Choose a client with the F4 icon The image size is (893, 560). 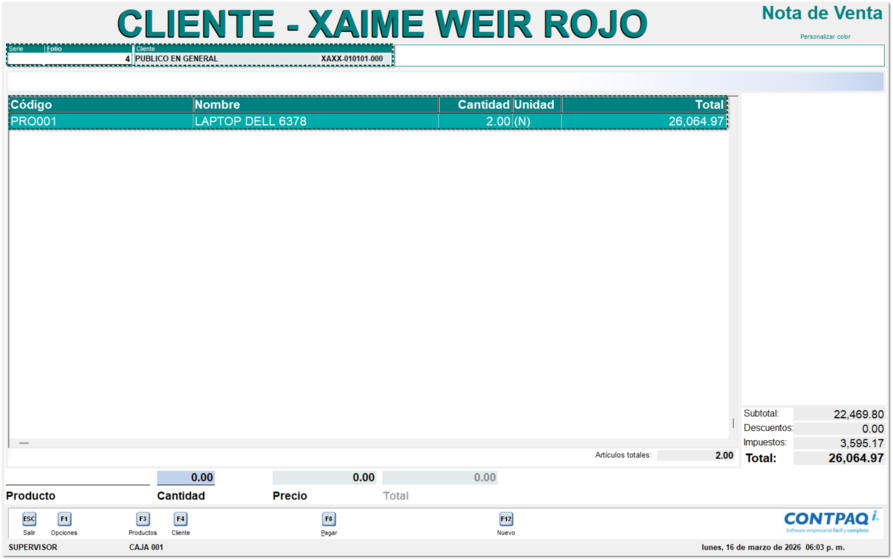tap(180, 519)
